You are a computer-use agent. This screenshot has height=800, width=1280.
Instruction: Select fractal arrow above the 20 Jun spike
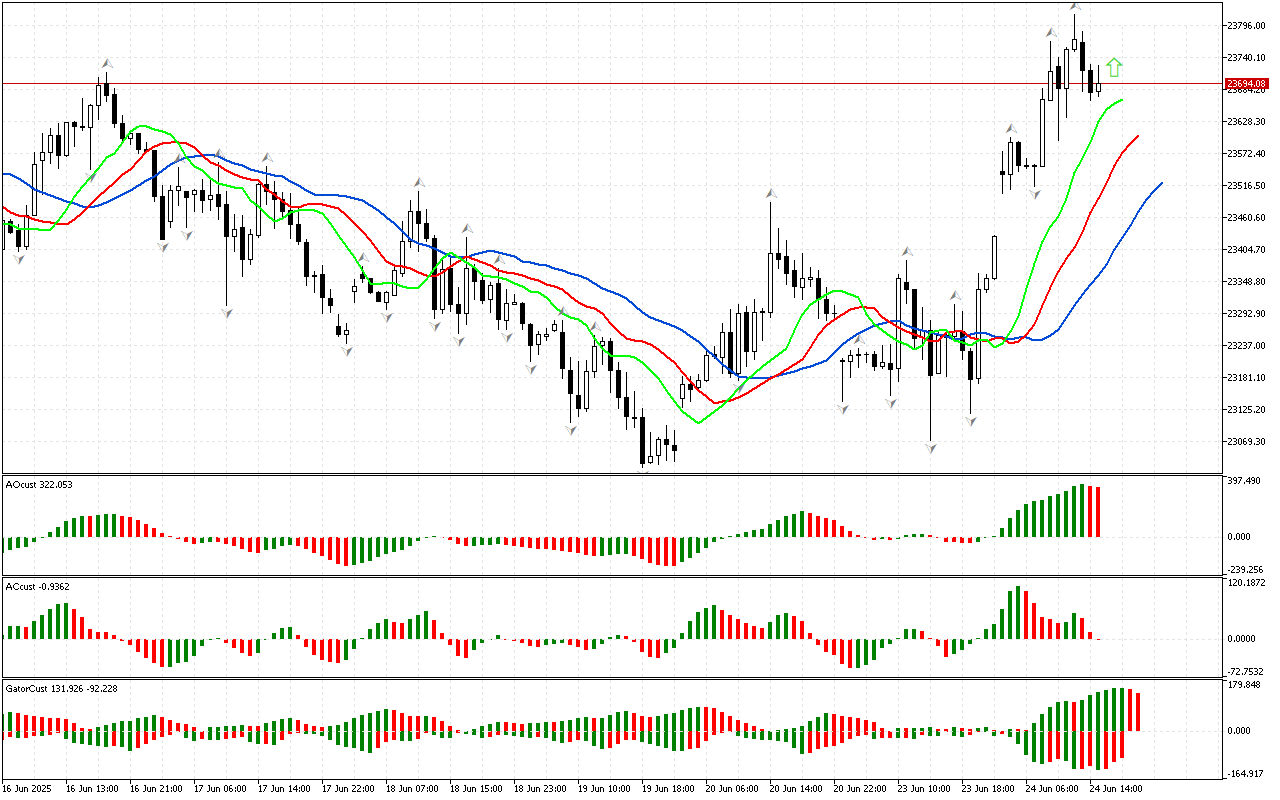coord(770,192)
